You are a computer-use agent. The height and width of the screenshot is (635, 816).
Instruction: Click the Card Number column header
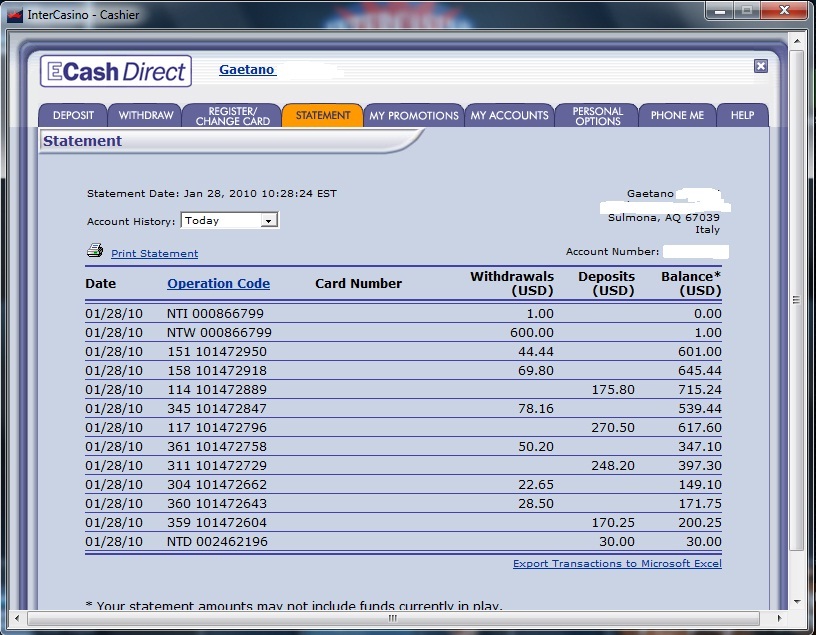click(359, 284)
